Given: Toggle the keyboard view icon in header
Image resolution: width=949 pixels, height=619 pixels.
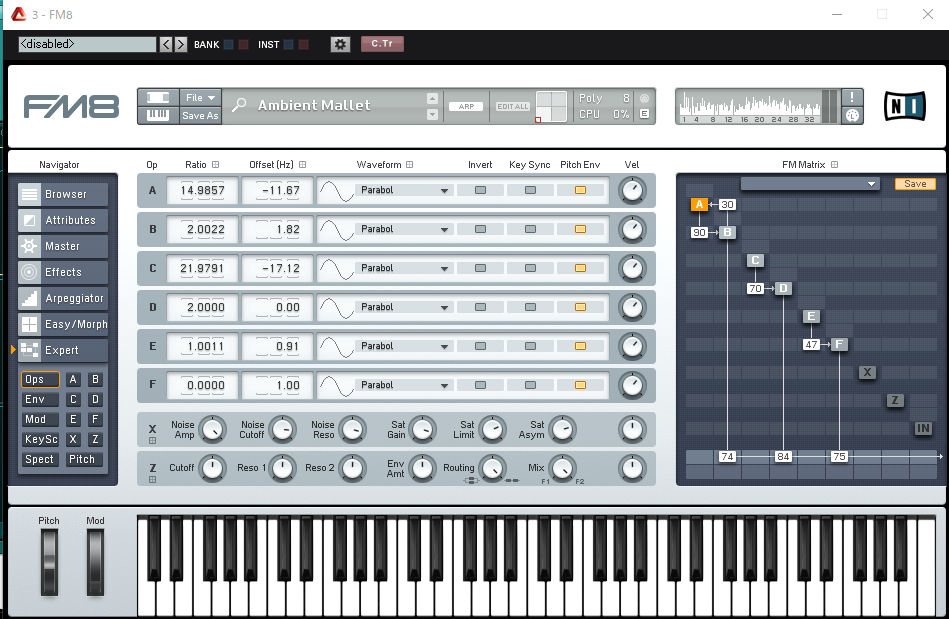Looking at the screenshot, I should (158, 114).
